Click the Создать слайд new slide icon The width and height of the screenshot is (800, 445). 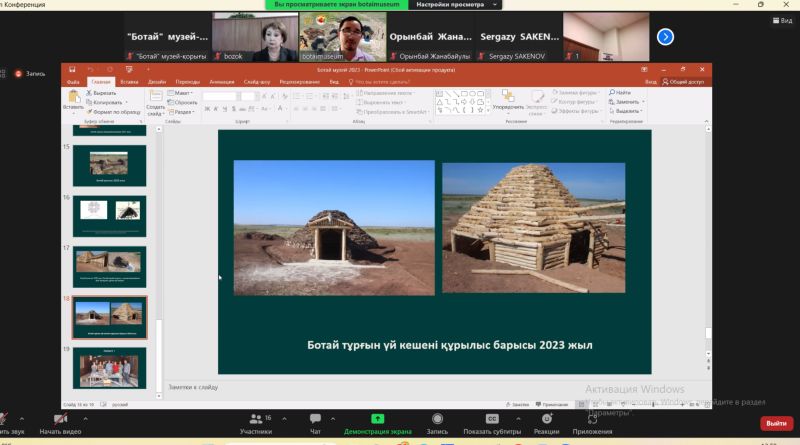tap(155, 102)
